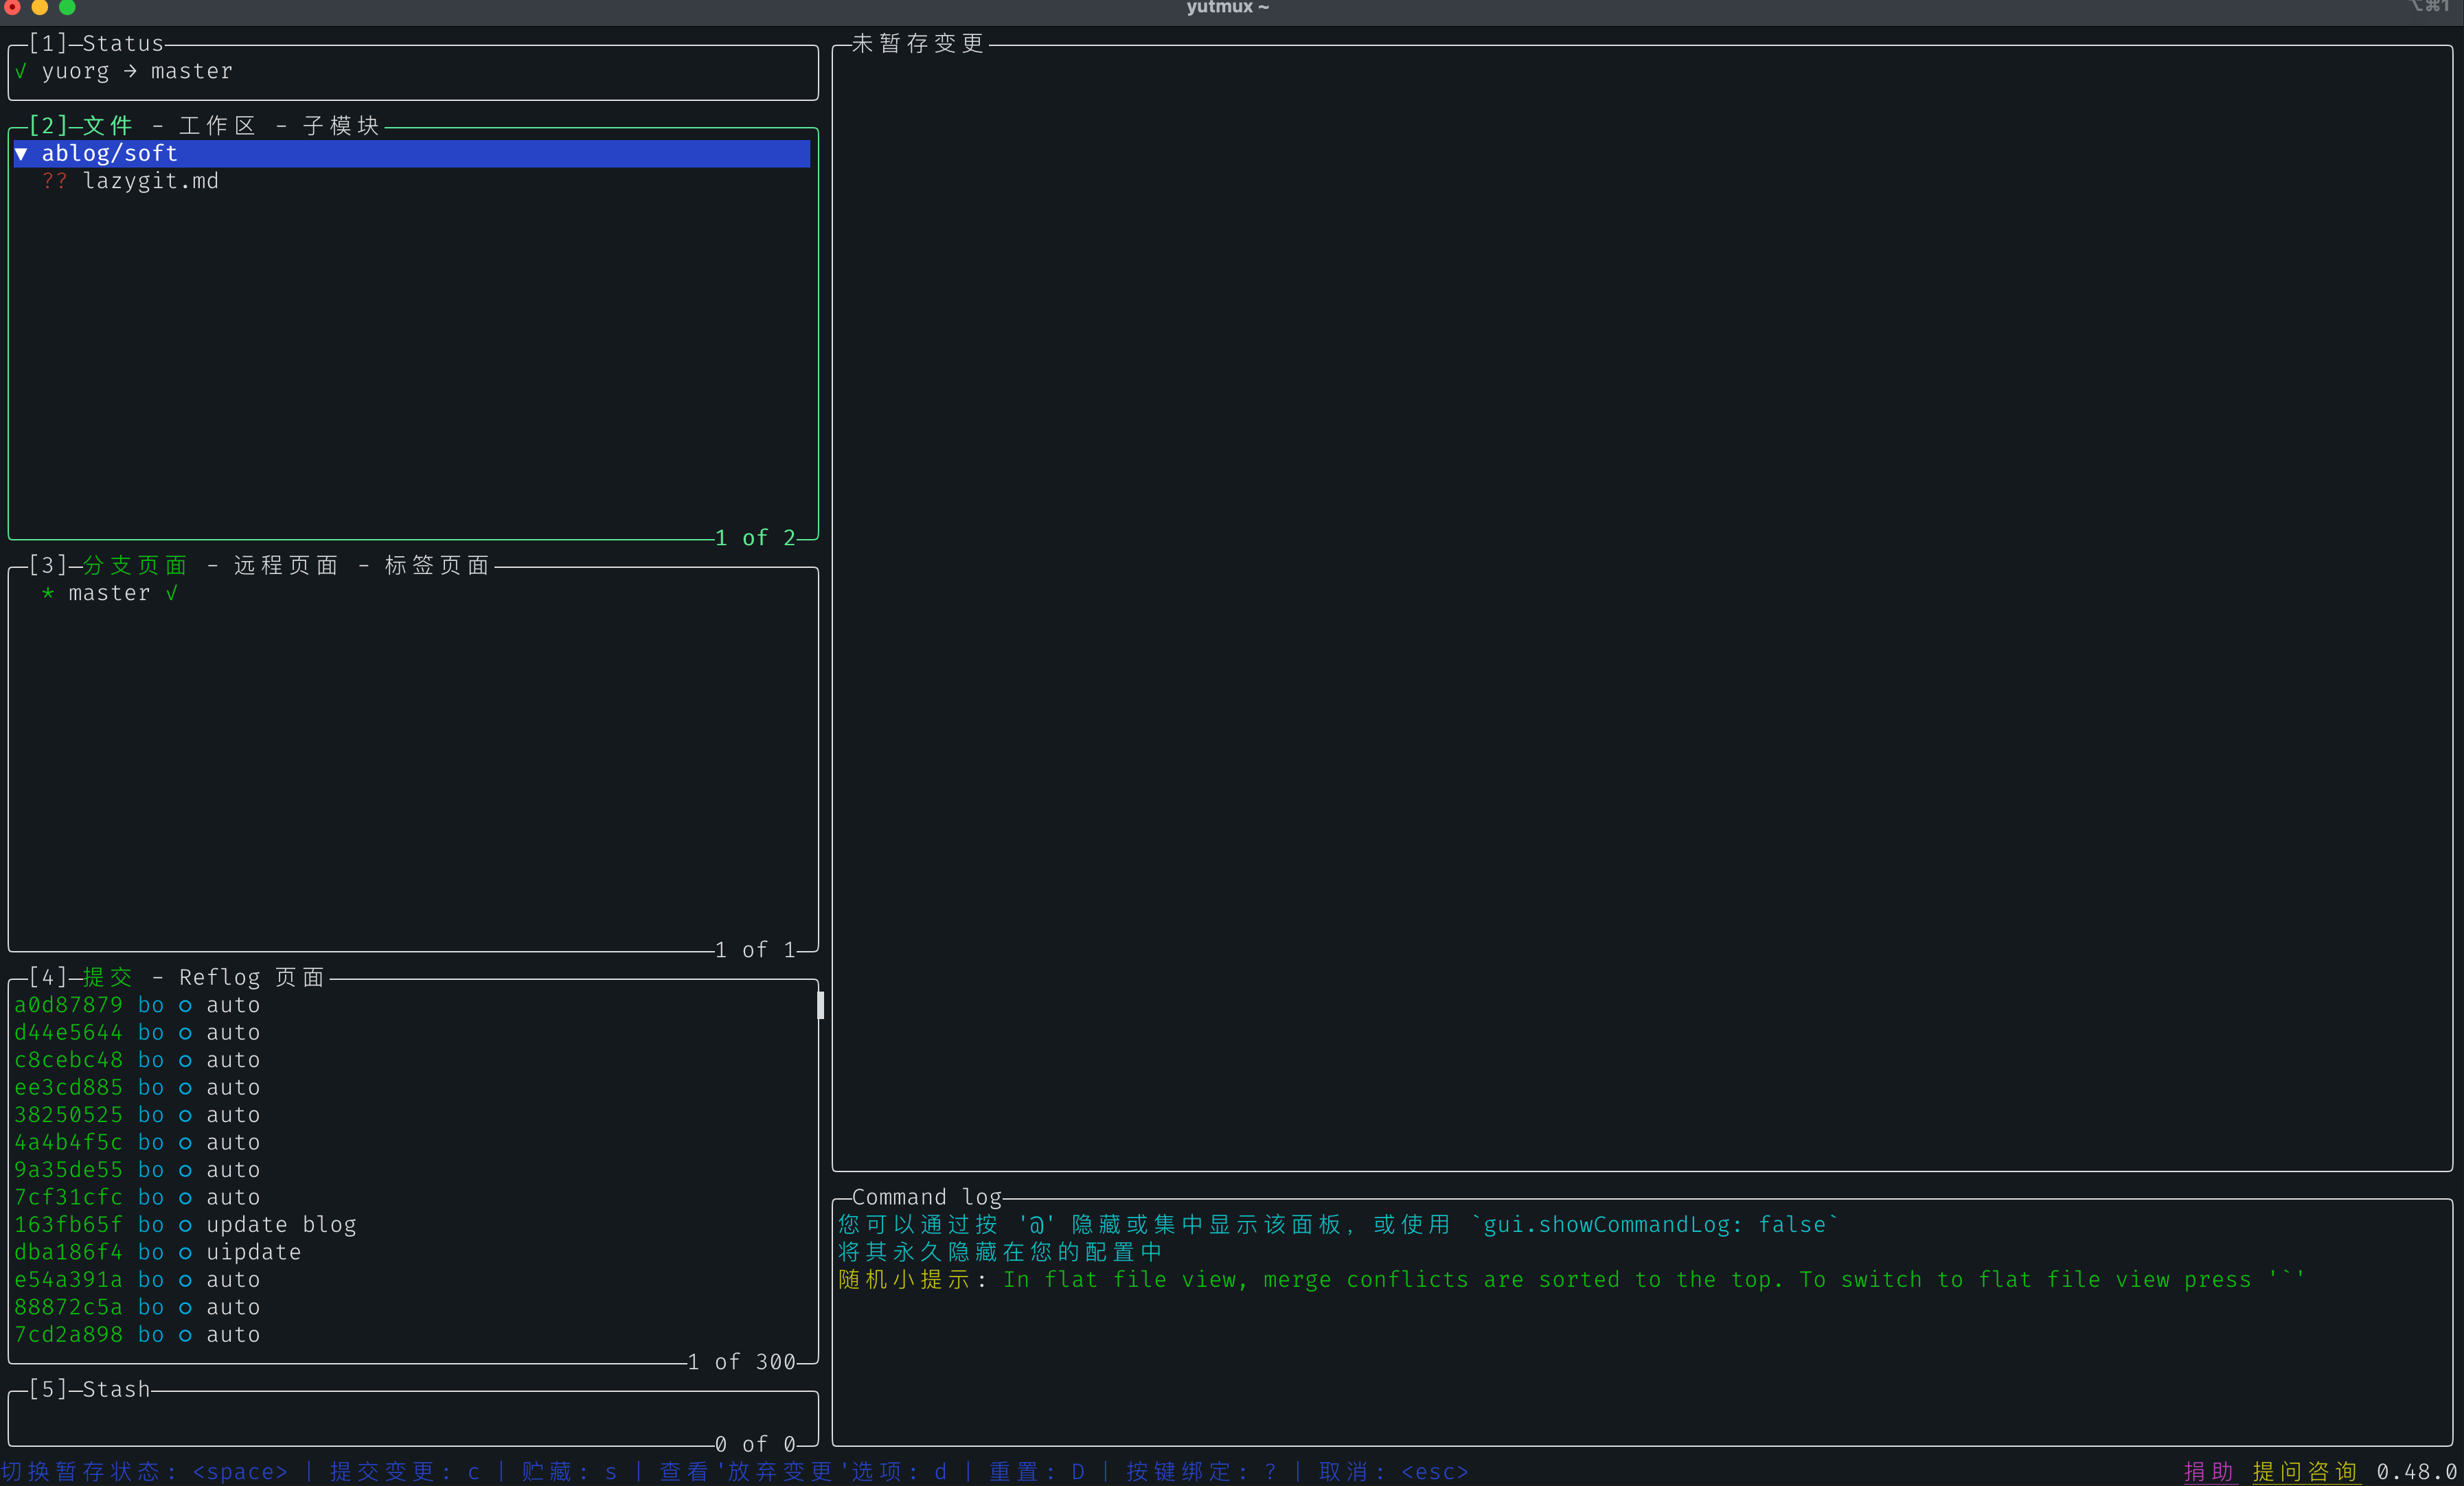Select commit 88872c5a
The height and width of the screenshot is (1486, 2464).
[412, 1307]
